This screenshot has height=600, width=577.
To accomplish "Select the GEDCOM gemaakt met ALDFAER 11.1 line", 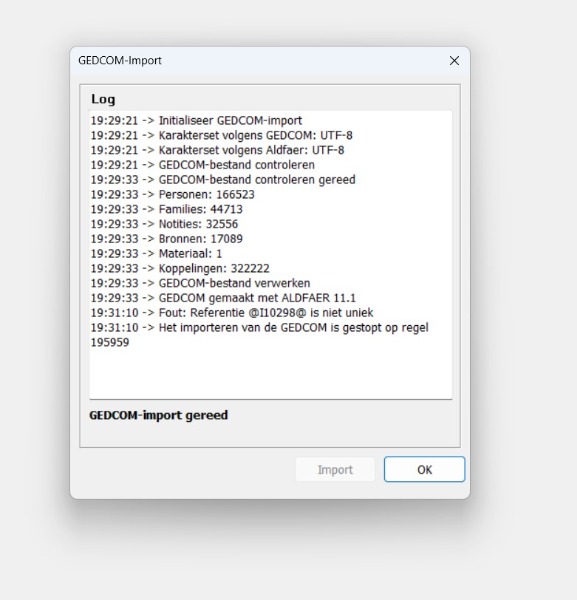I will pyautogui.click(x=223, y=298).
